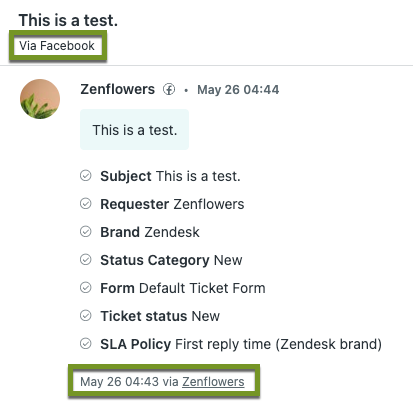Screen dimensions: 413x401
Task: Click the check icon beside Brand
Action: (x=86, y=231)
